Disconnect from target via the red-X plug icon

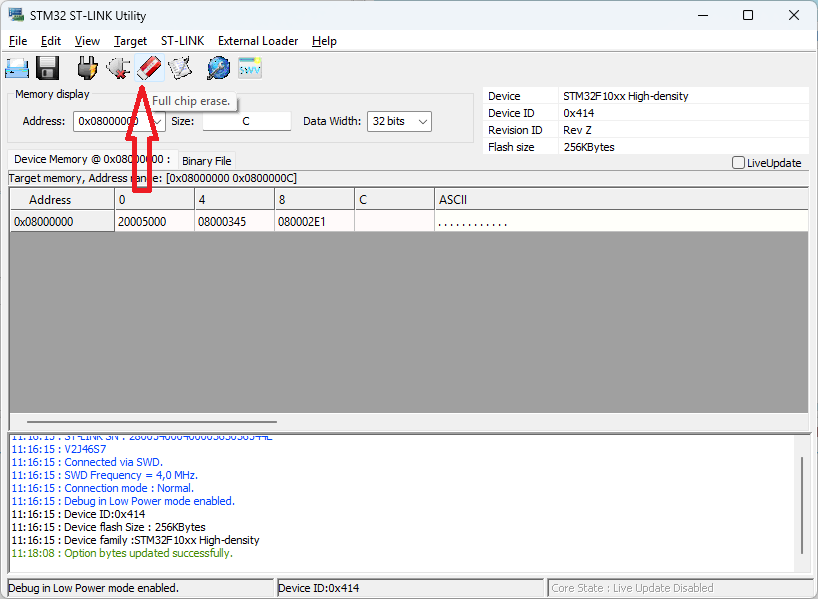[x=118, y=68]
